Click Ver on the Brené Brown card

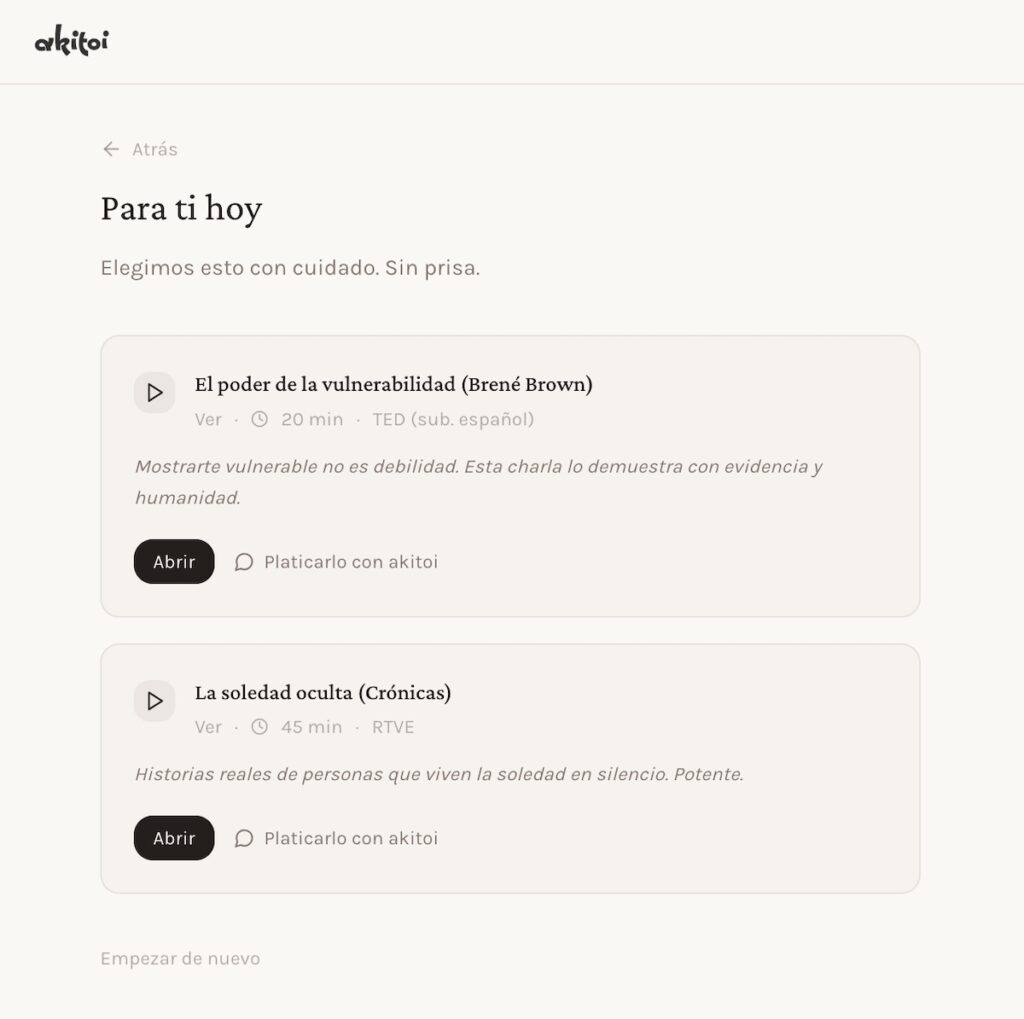point(207,419)
